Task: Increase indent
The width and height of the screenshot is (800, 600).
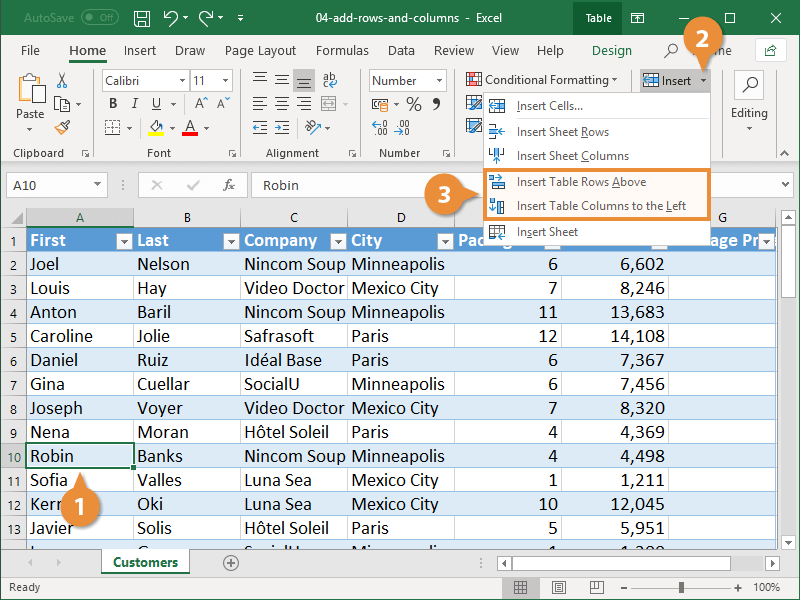Action: point(282,128)
